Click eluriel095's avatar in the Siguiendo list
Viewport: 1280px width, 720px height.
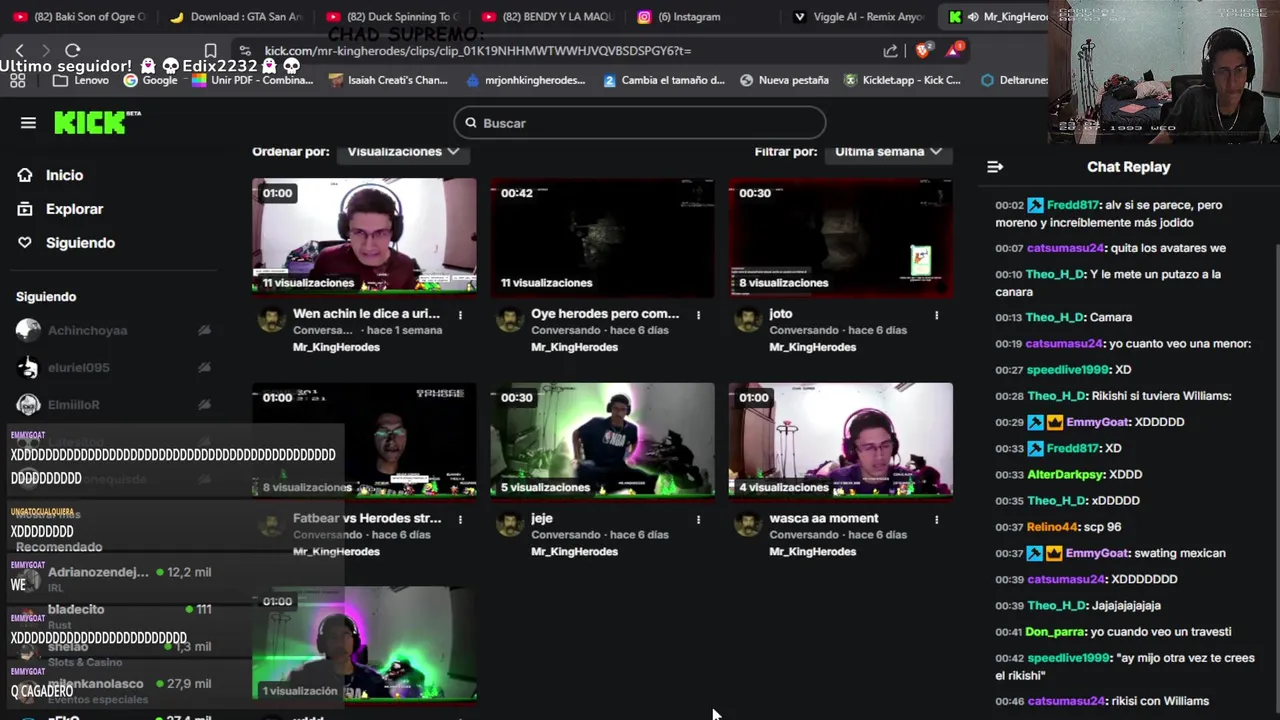[28, 367]
